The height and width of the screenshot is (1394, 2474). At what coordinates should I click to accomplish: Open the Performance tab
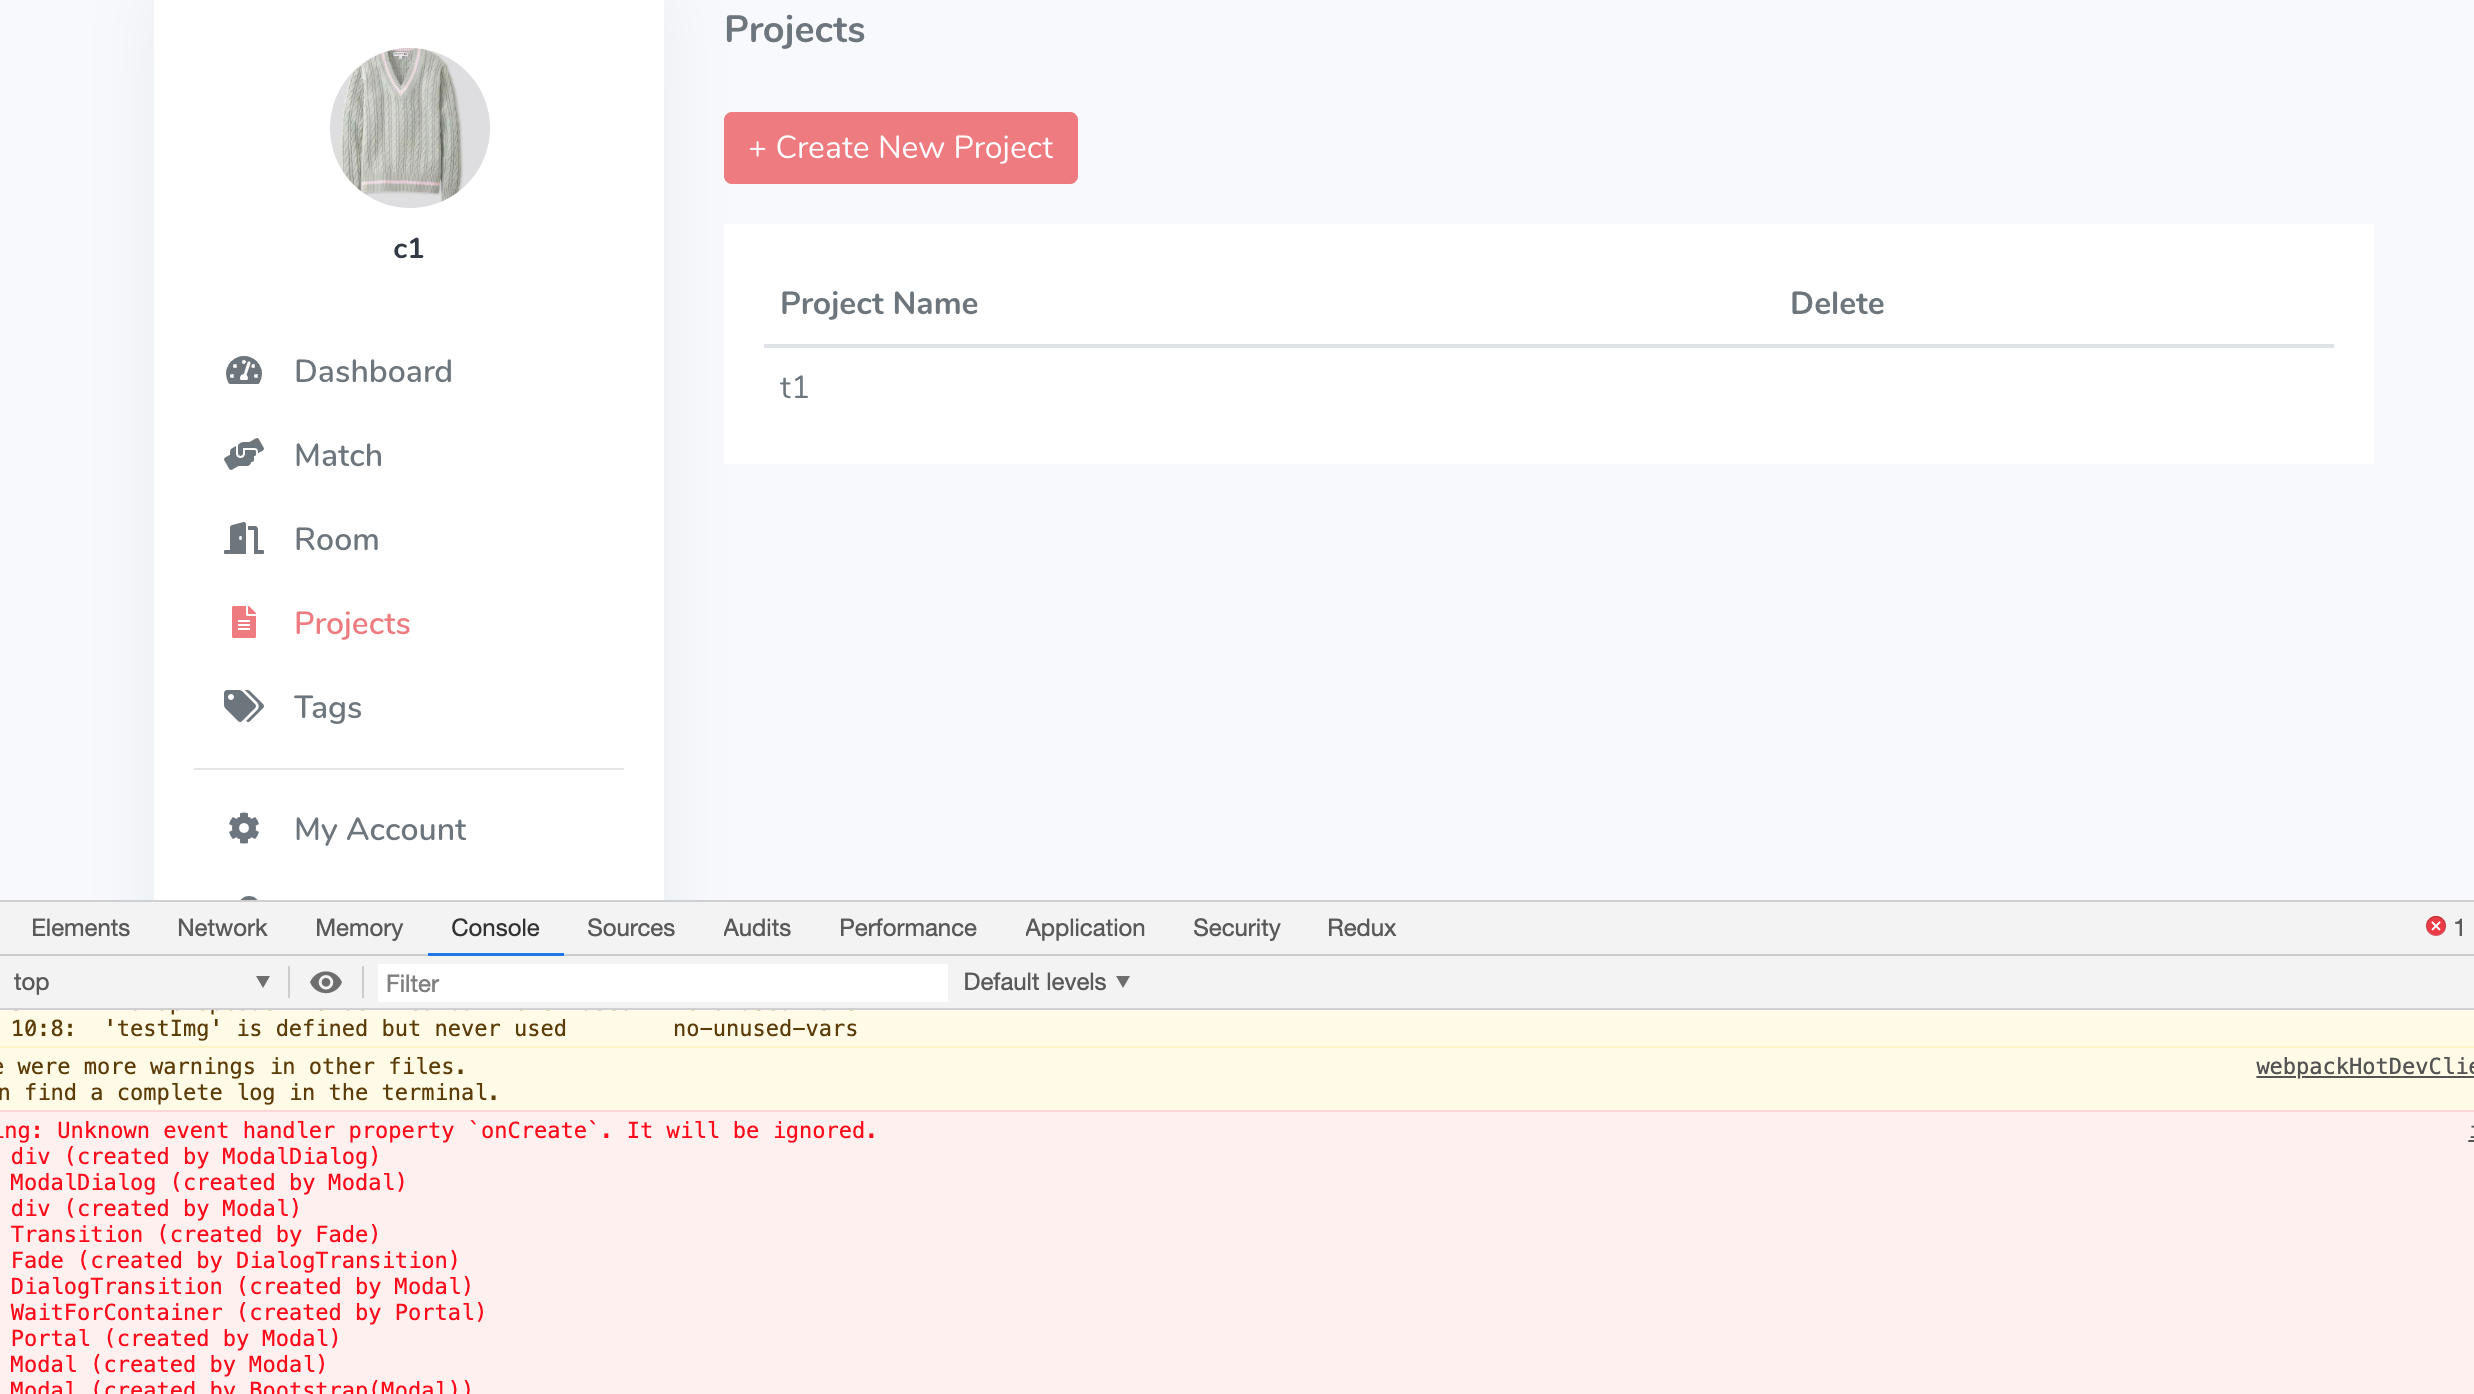click(x=908, y=928)
